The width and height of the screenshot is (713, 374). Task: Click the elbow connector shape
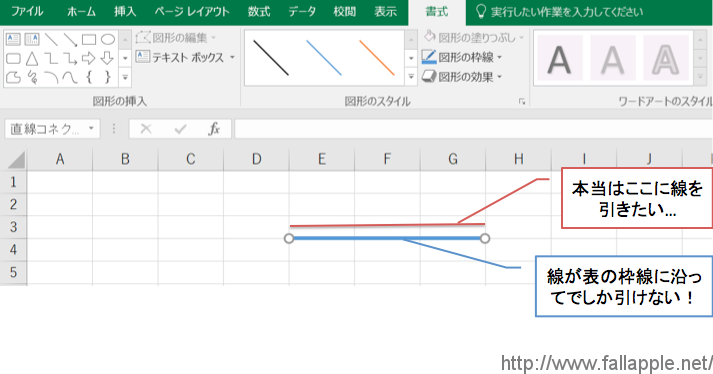point(51,58)
